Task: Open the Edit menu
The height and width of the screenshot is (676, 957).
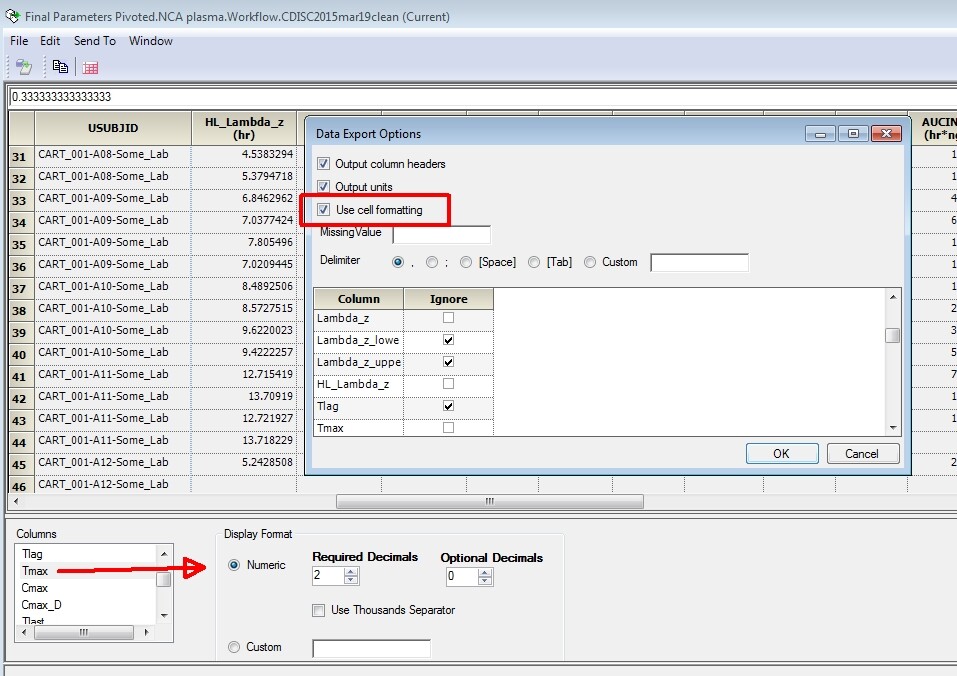Action: click(x=50, y=41)
